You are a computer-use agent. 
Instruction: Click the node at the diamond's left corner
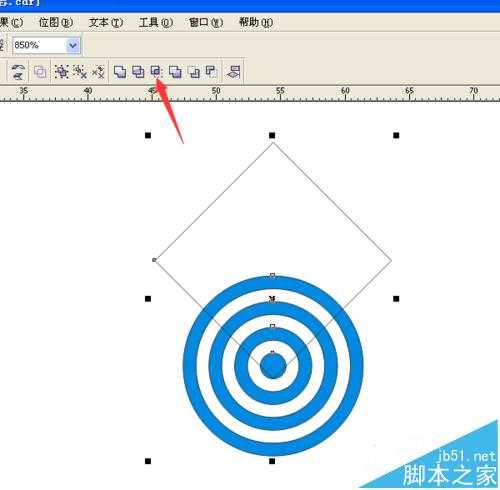pos(154,260)
